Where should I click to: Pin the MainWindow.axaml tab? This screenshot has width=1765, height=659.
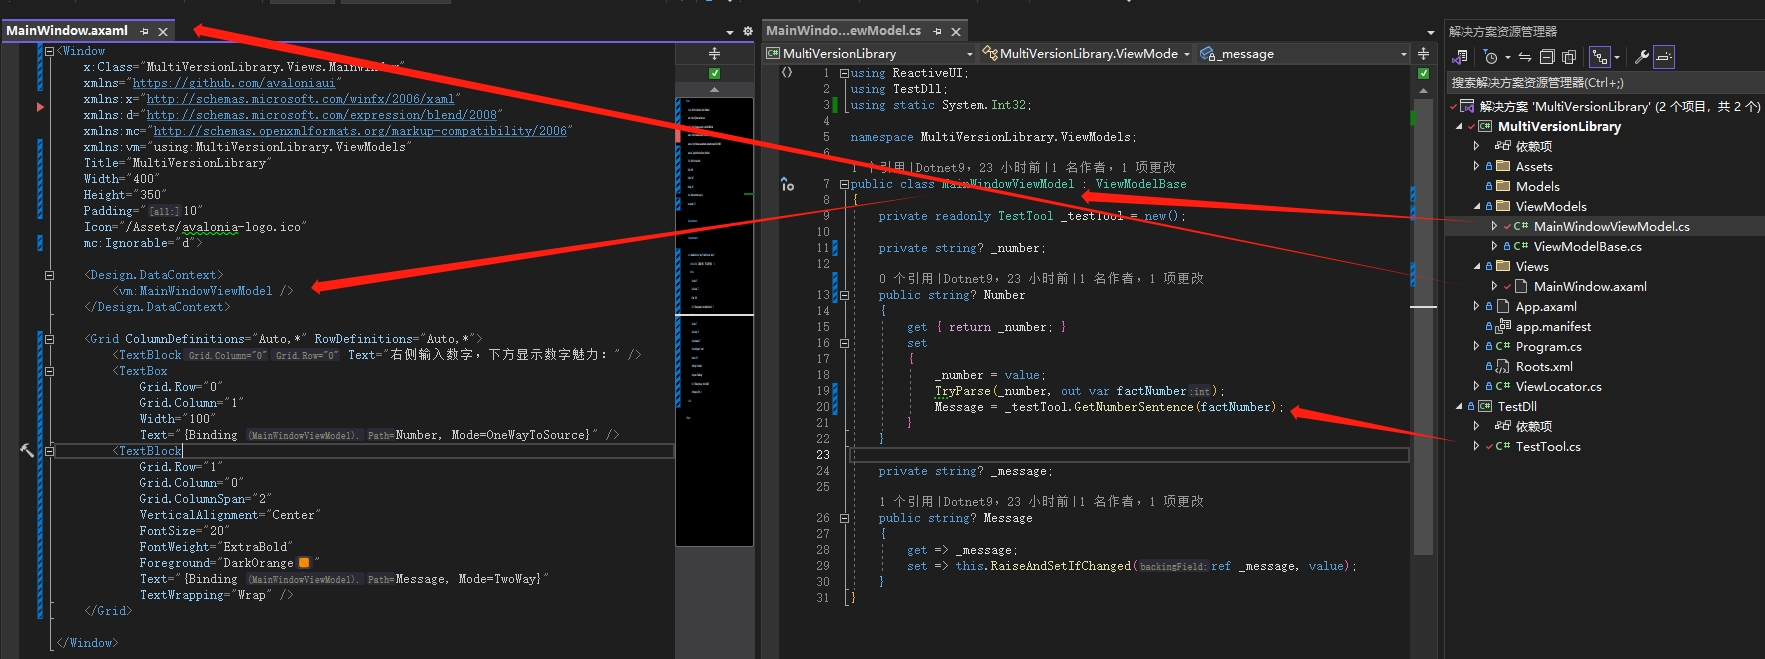145,31
